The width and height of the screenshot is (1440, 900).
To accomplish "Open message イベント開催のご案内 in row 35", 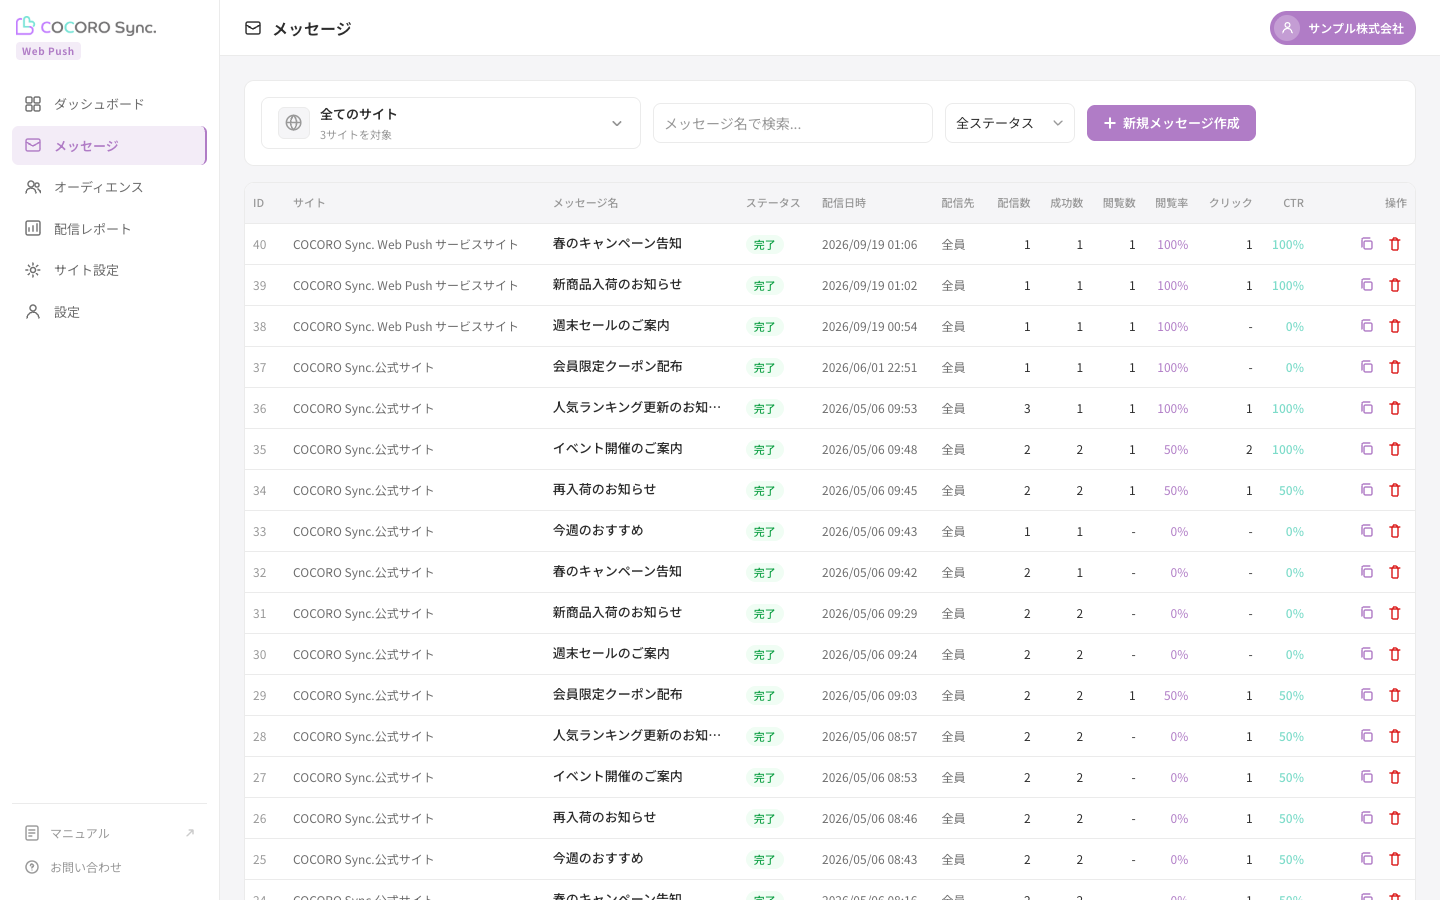I will pos(617,448).
